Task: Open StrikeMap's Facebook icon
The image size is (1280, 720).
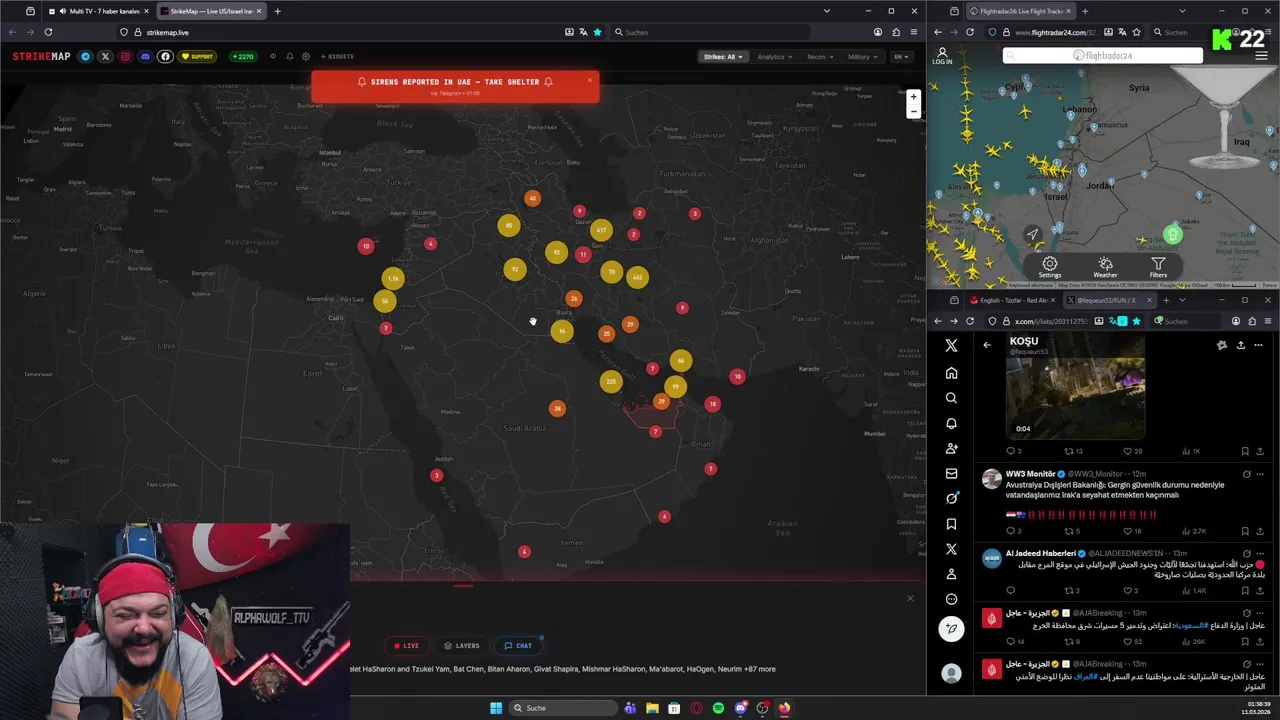Action: (x=166, y=57)
